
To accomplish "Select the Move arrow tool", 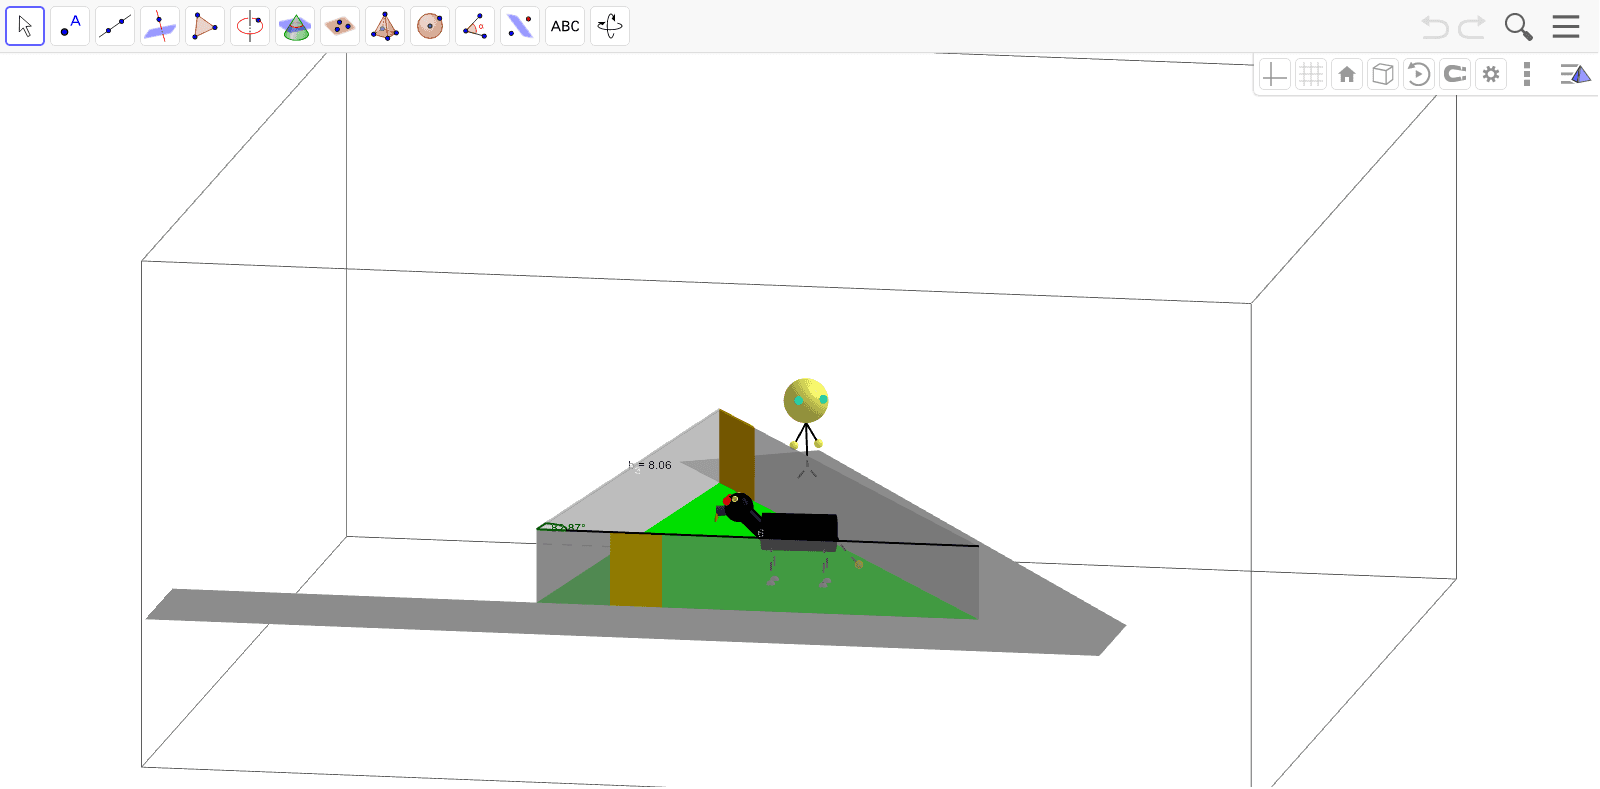I will pos(25,26).
